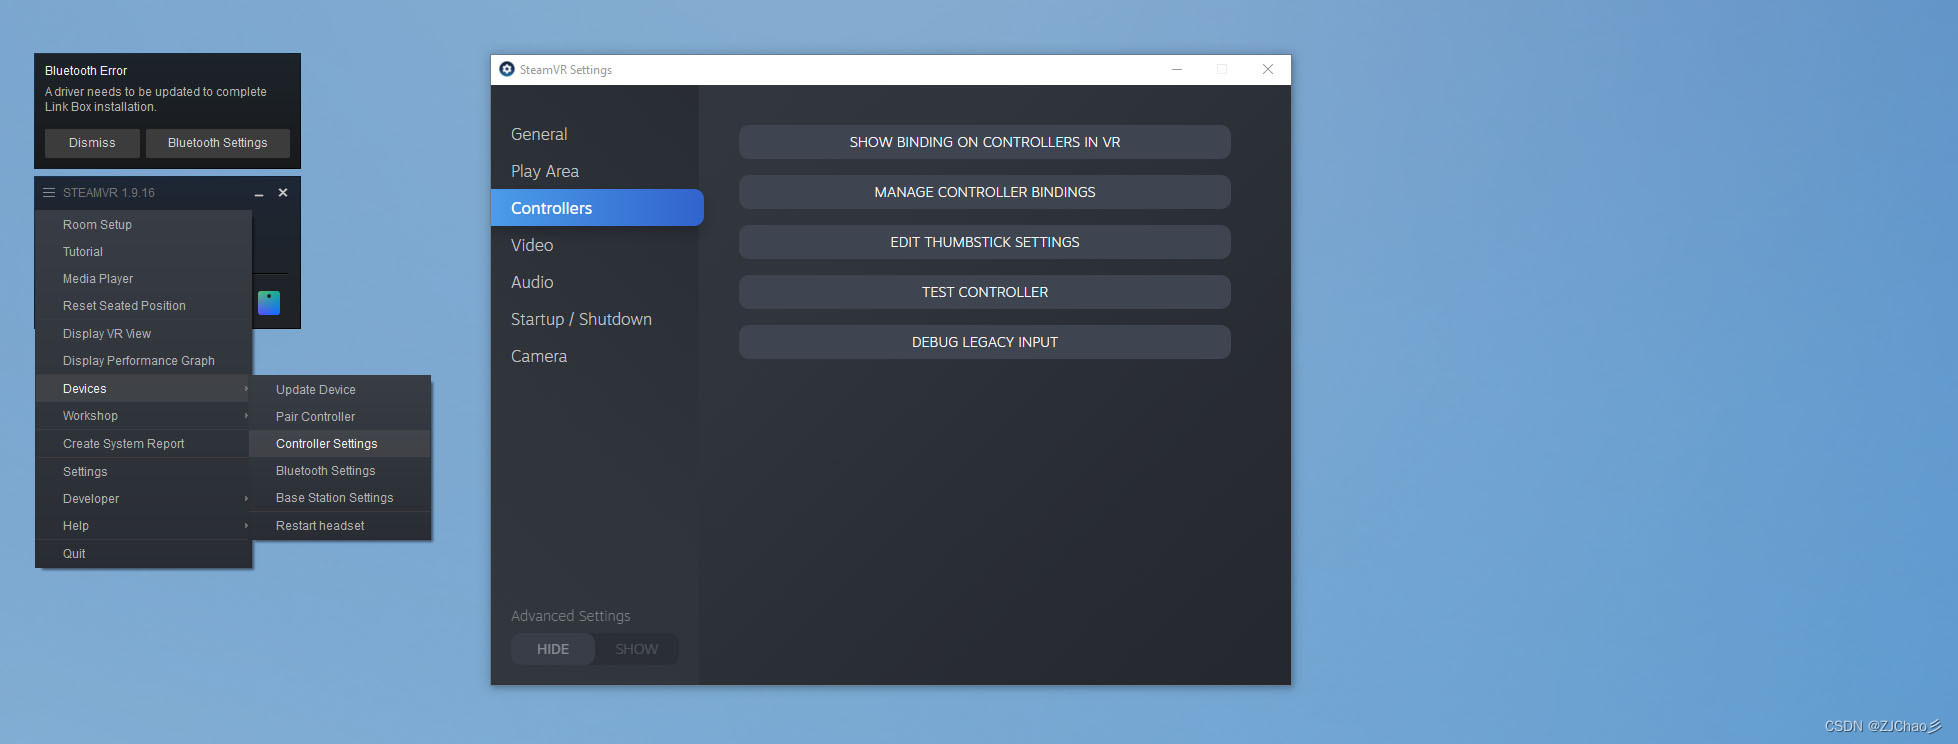Click the Test Controller button
Screen dimensions: 1958x744
pyautogui.click(x=984, y=292)
